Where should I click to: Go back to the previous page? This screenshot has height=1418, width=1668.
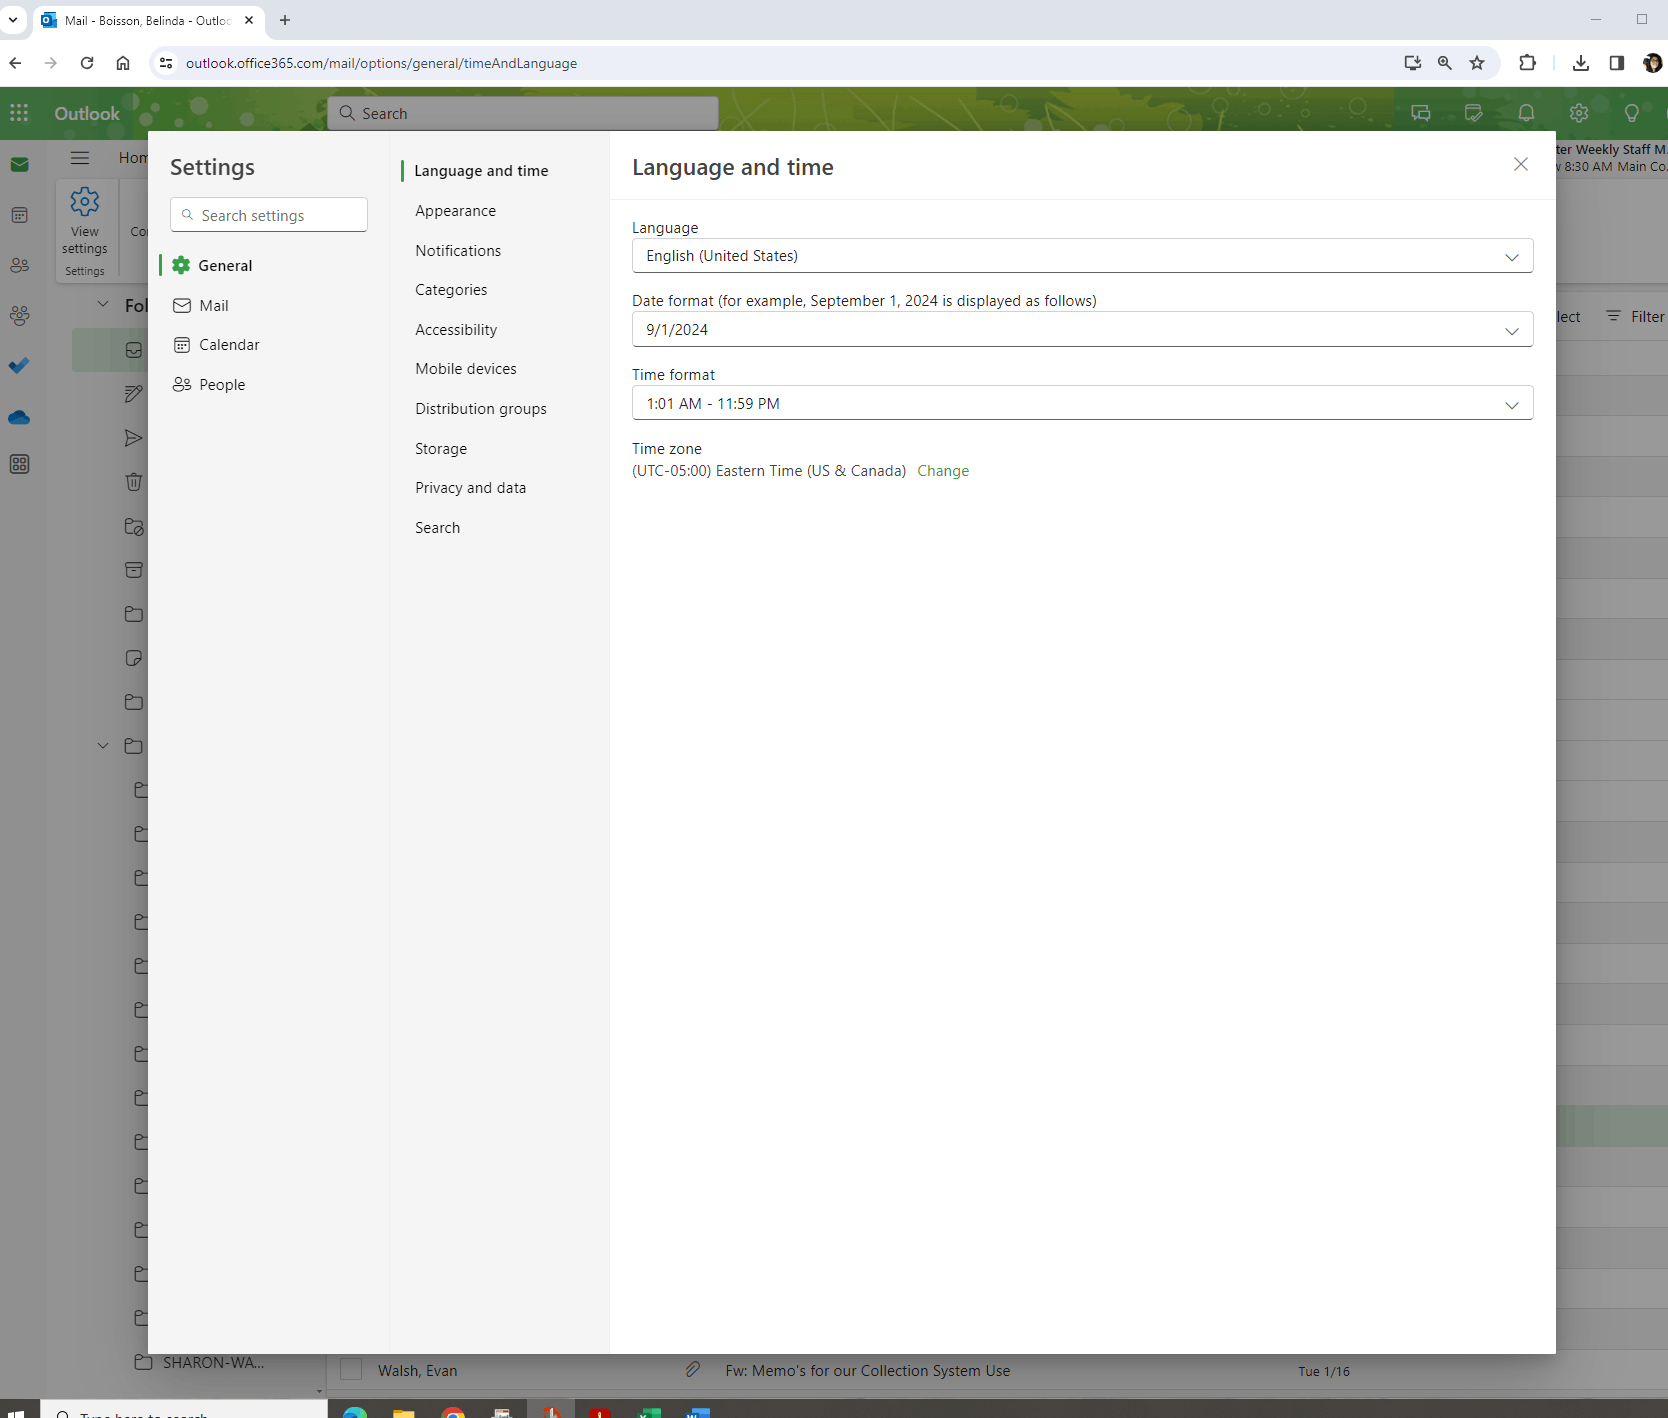pos(16,63)
